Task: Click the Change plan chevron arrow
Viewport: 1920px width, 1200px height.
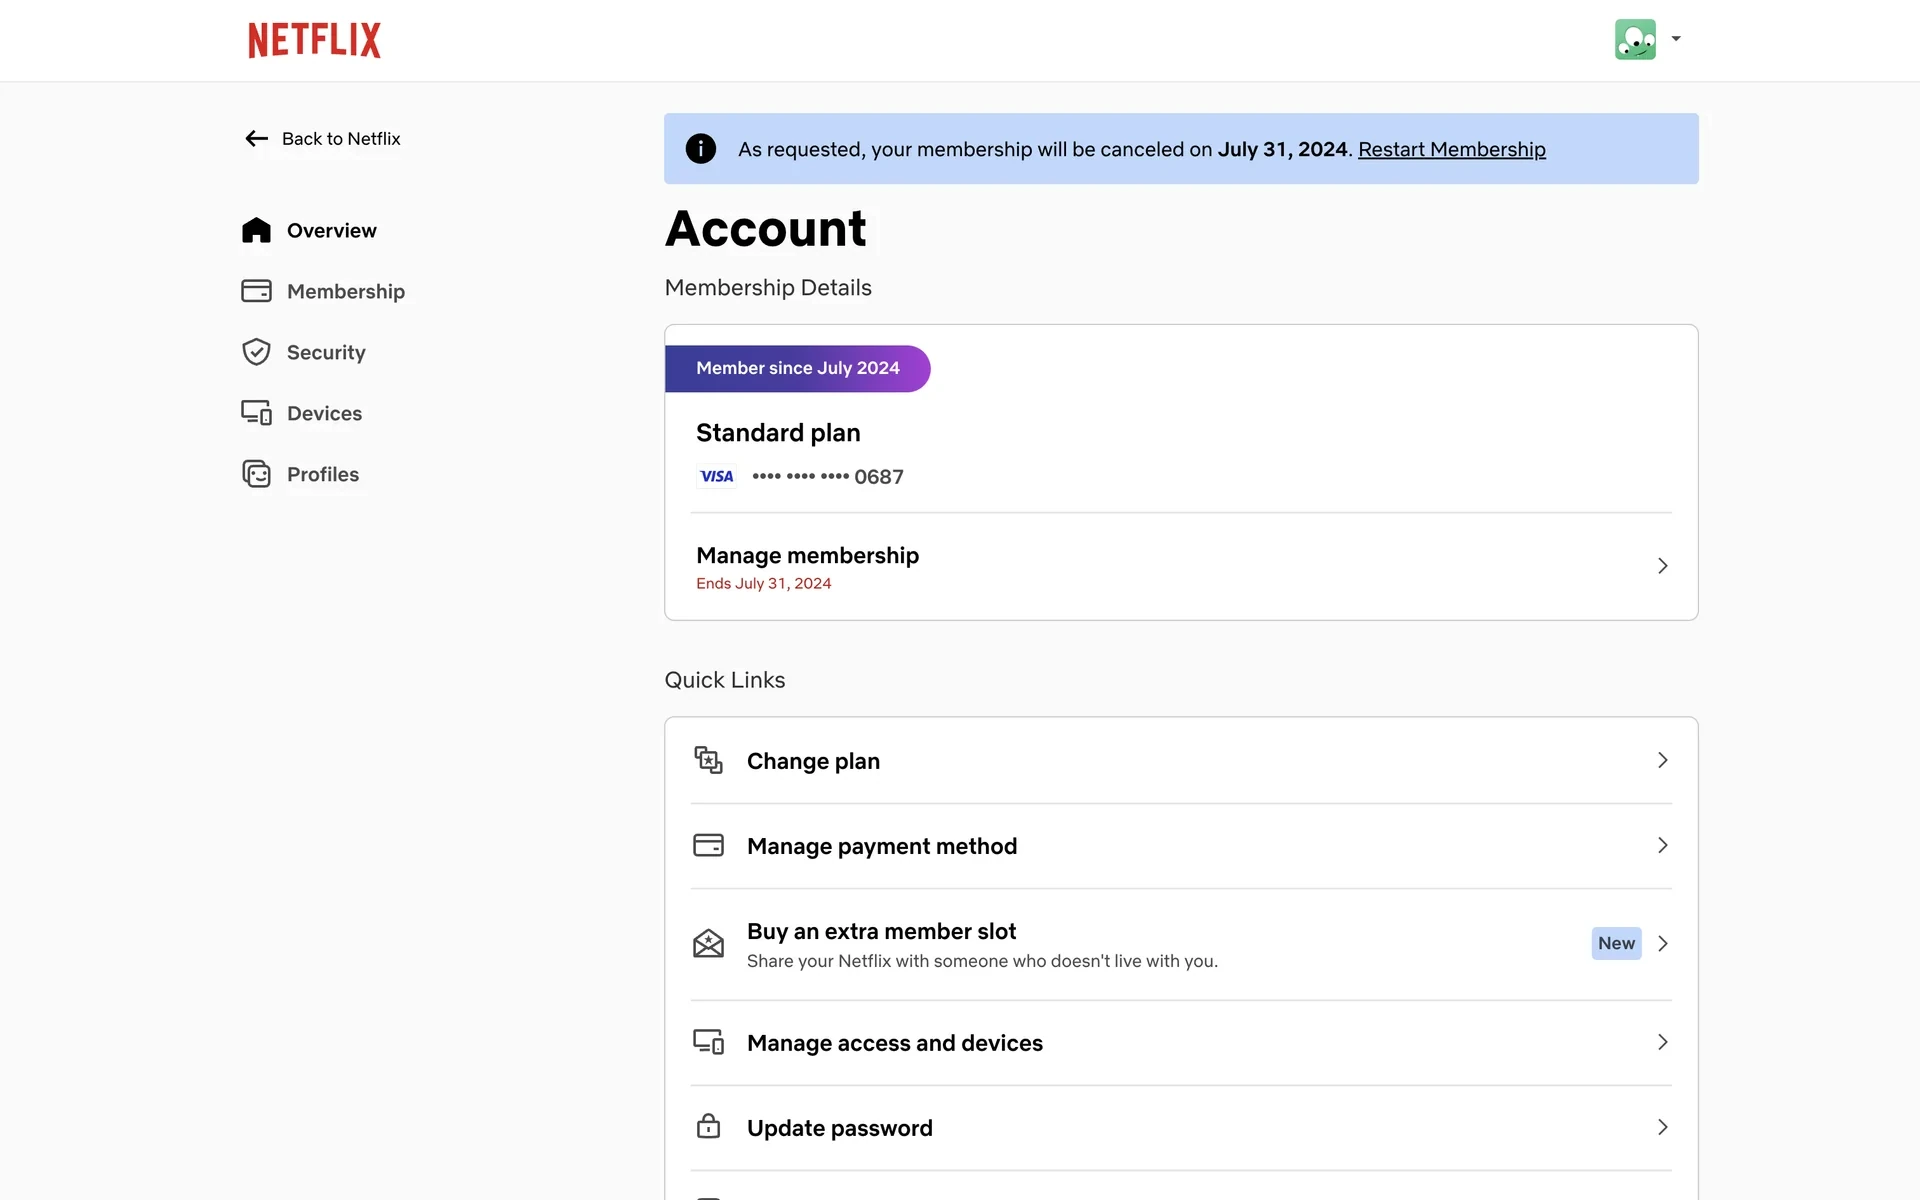Action: point(1662,760)
